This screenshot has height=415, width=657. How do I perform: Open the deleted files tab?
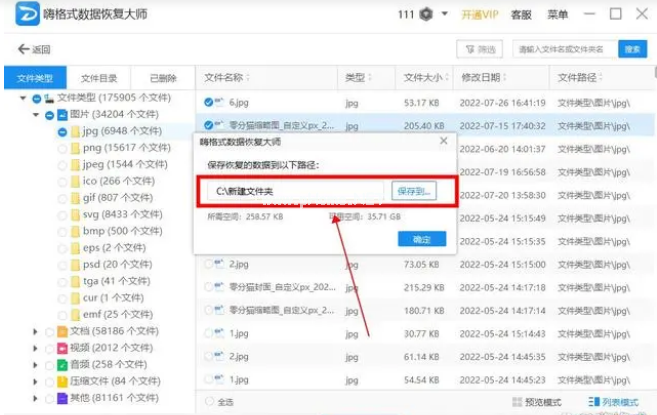tap(163, 77)
